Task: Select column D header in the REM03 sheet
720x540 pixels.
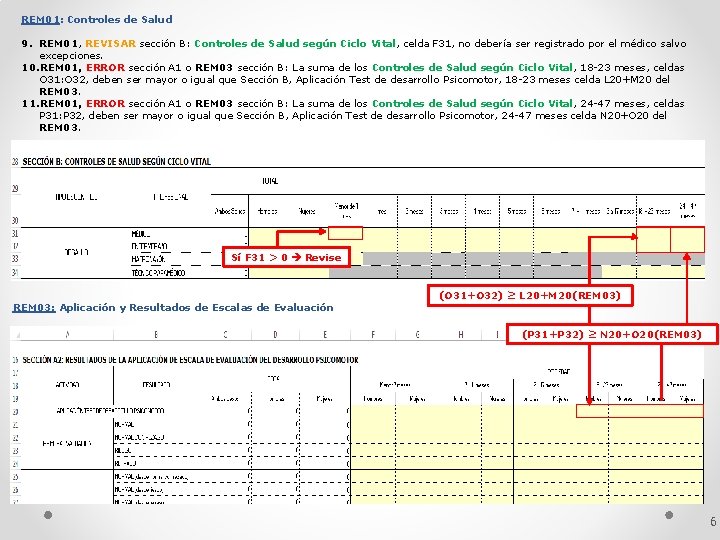Action: click(275, 335)
